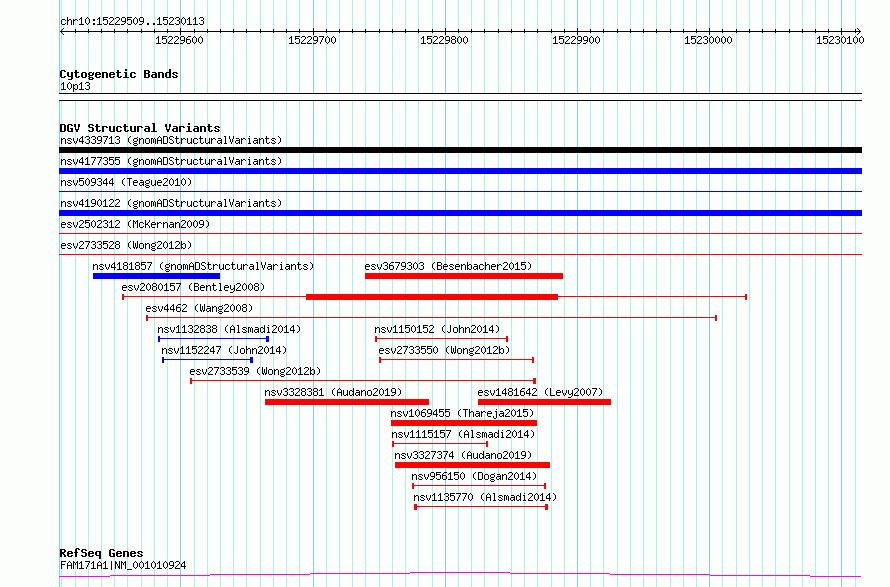890x587 pixels.
Task: Click the nsv1135770 (Alsmadi2014) red line
Action: tap(481, 507)
